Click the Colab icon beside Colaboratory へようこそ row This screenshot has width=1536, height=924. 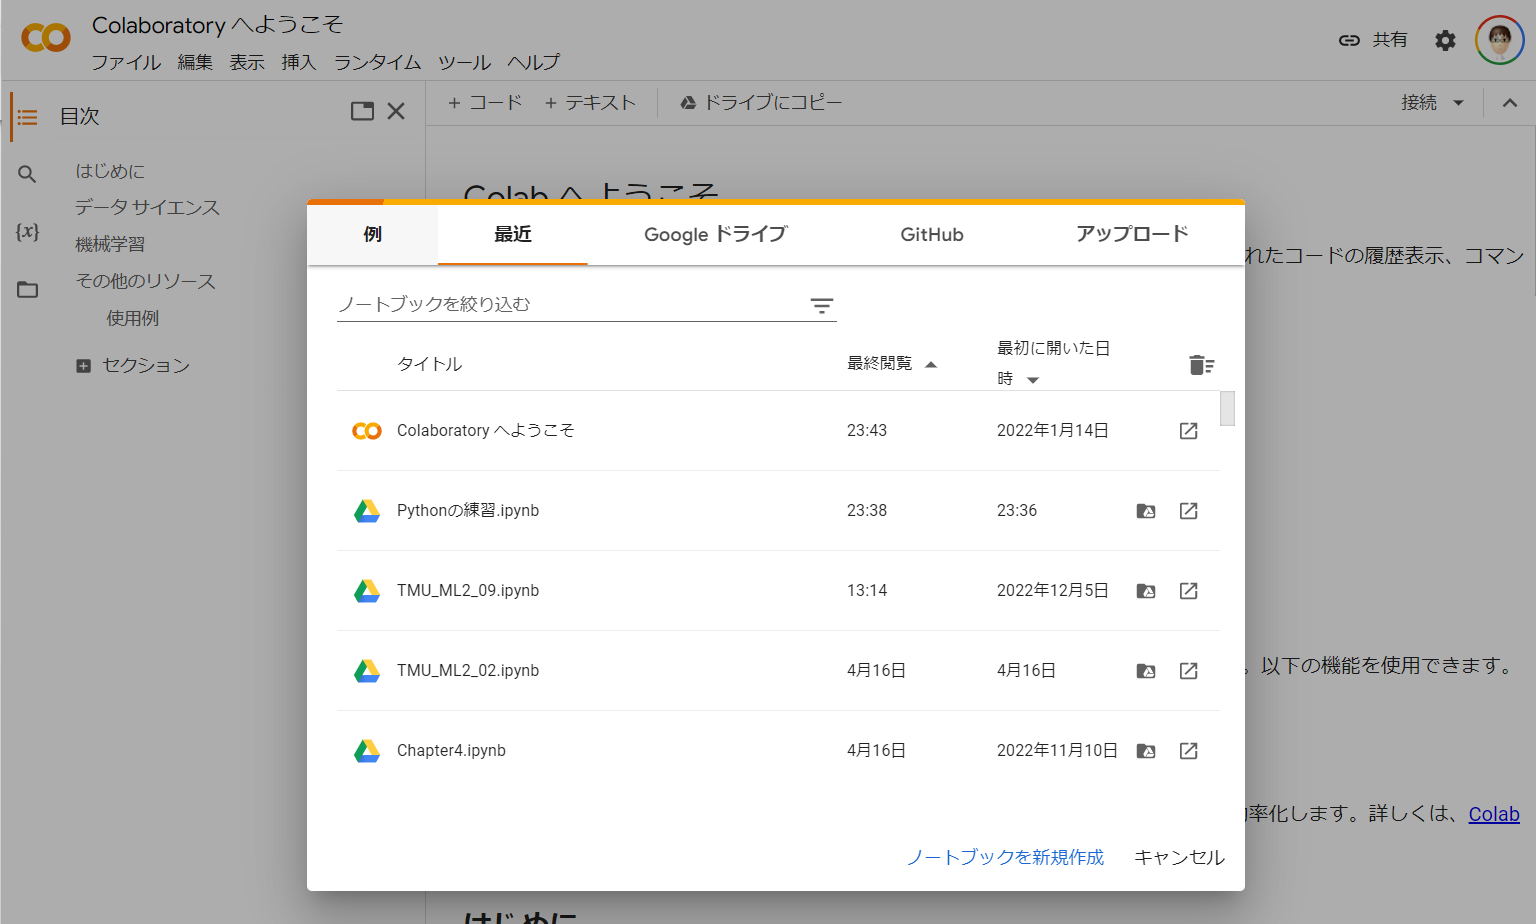point(367,431)
